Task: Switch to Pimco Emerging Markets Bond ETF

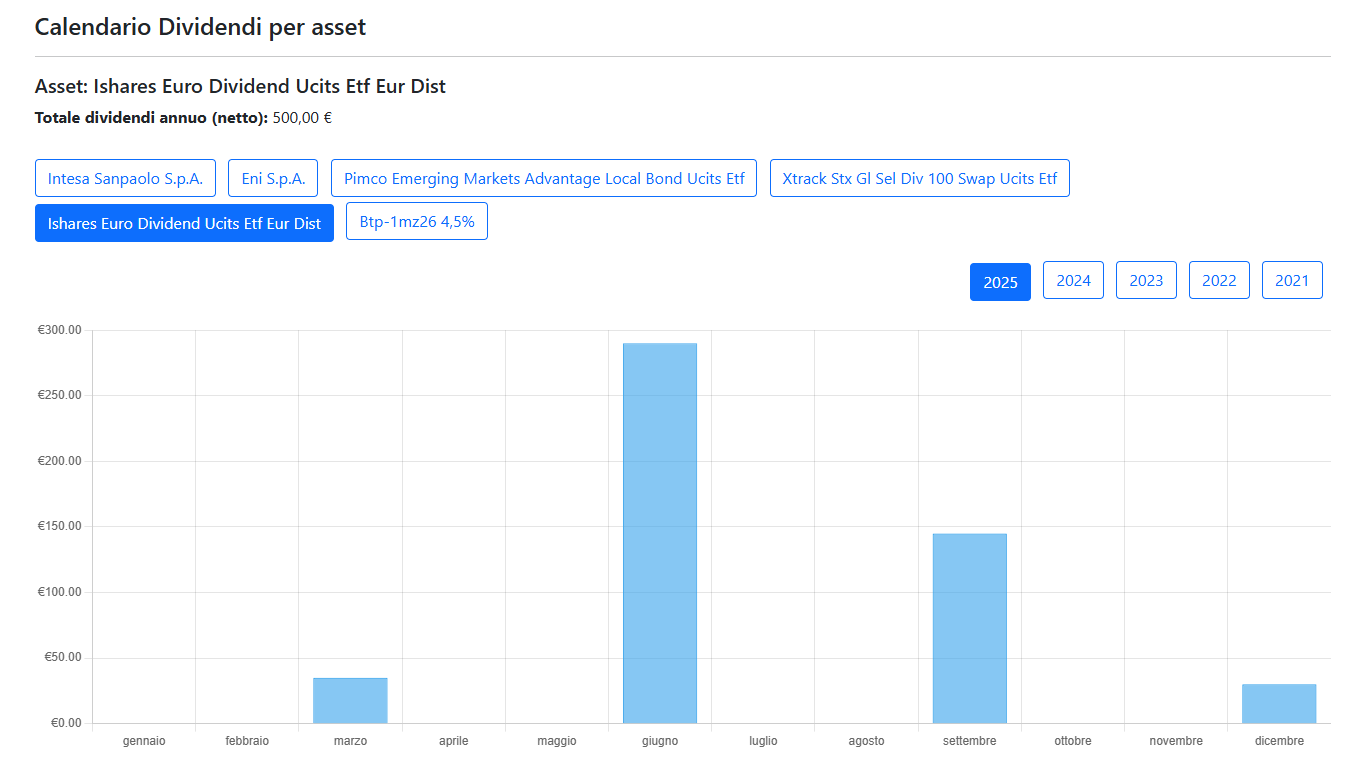Action: tap(544, 178)
